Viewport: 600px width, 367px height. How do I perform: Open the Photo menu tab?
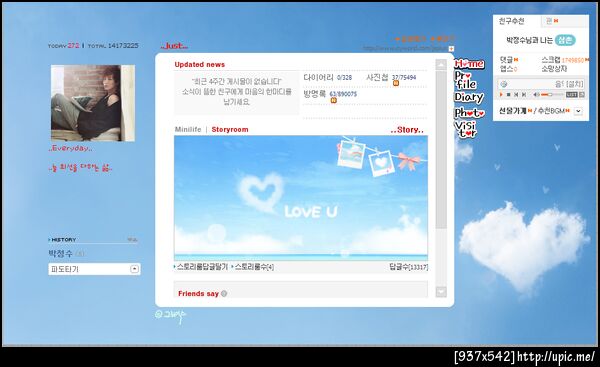pos(469,113)
